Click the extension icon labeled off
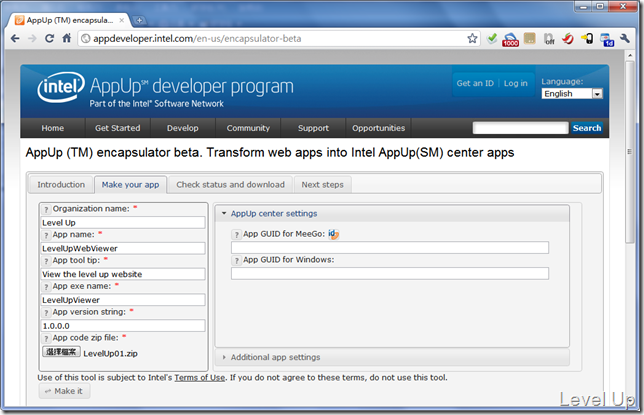Screen dimensions: 644x415 pyautogui.click(x=549, y=39)
